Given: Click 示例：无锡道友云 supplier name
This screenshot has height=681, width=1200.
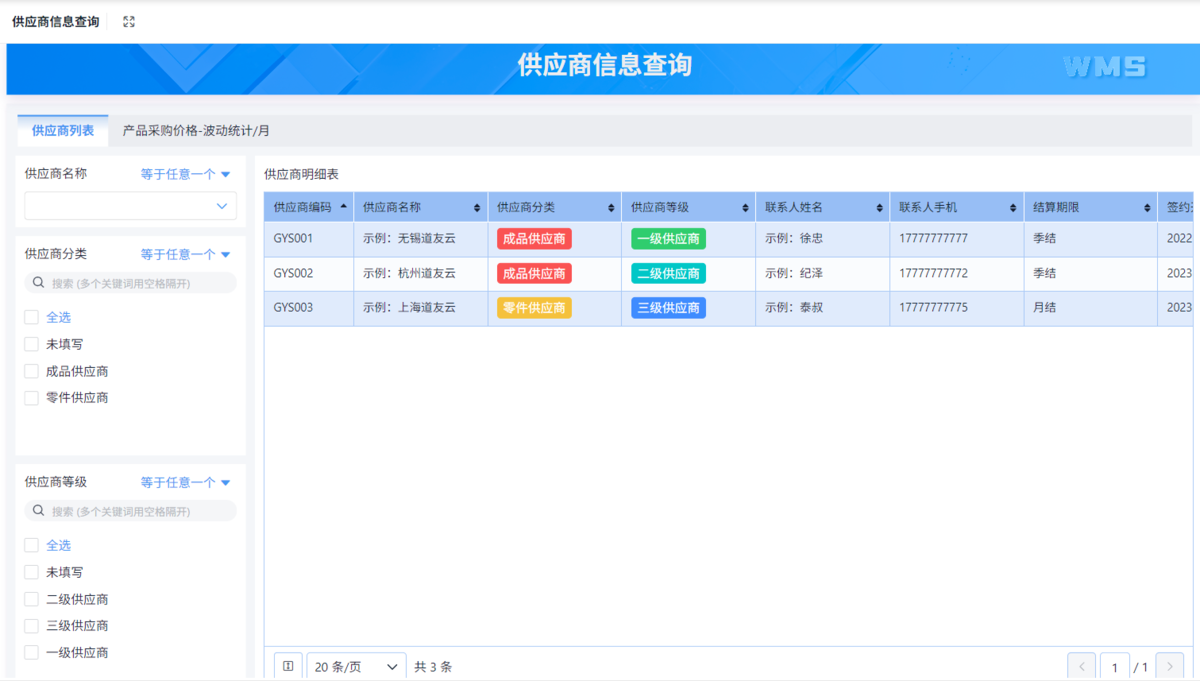Looking at the screenshot, I should click(x=409, y=239).
